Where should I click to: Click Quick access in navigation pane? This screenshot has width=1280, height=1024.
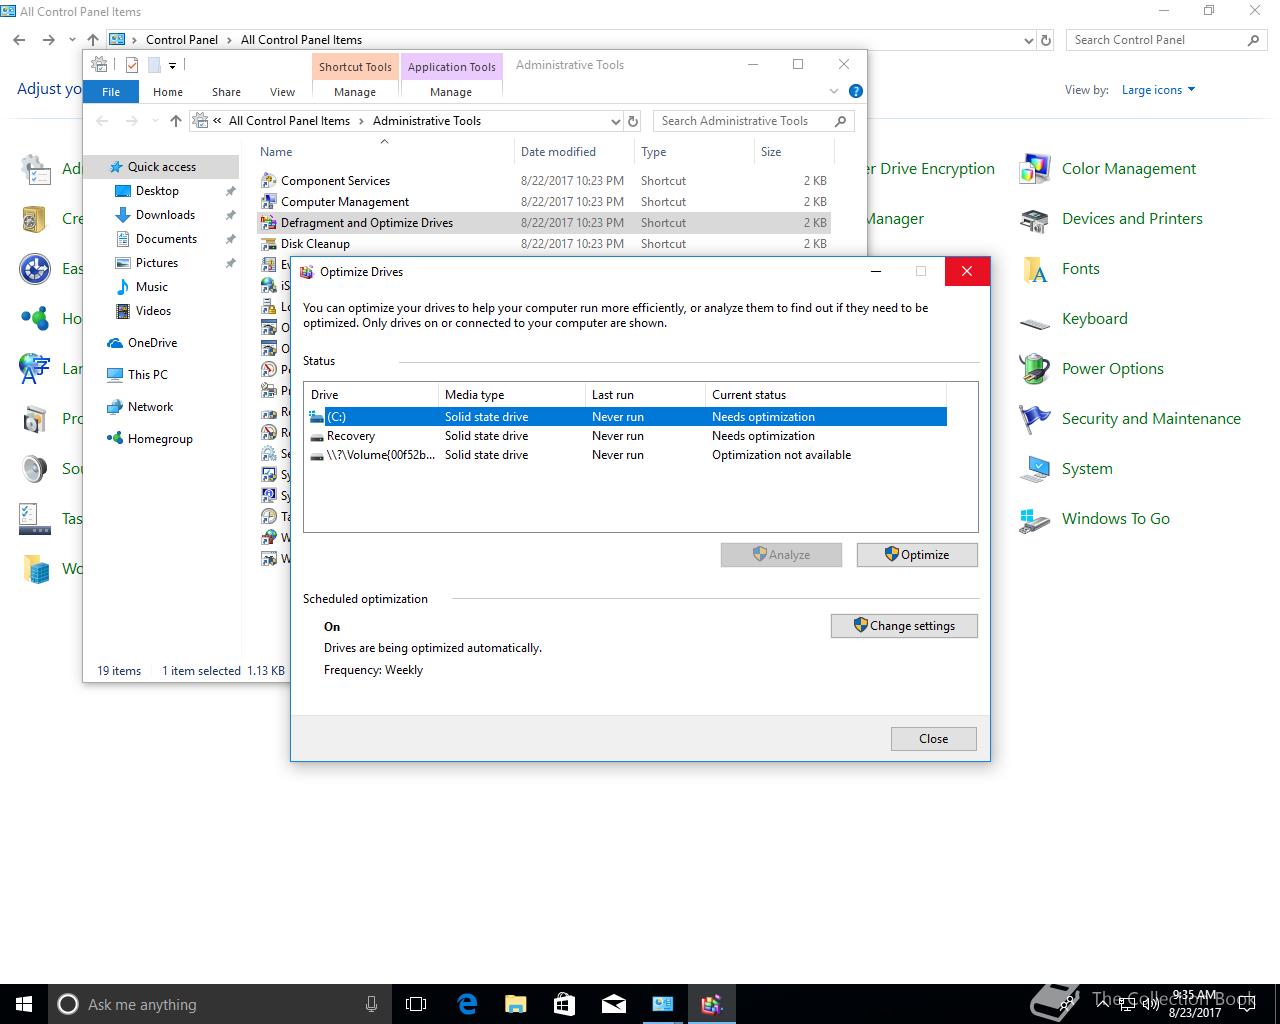coord(161,167)
